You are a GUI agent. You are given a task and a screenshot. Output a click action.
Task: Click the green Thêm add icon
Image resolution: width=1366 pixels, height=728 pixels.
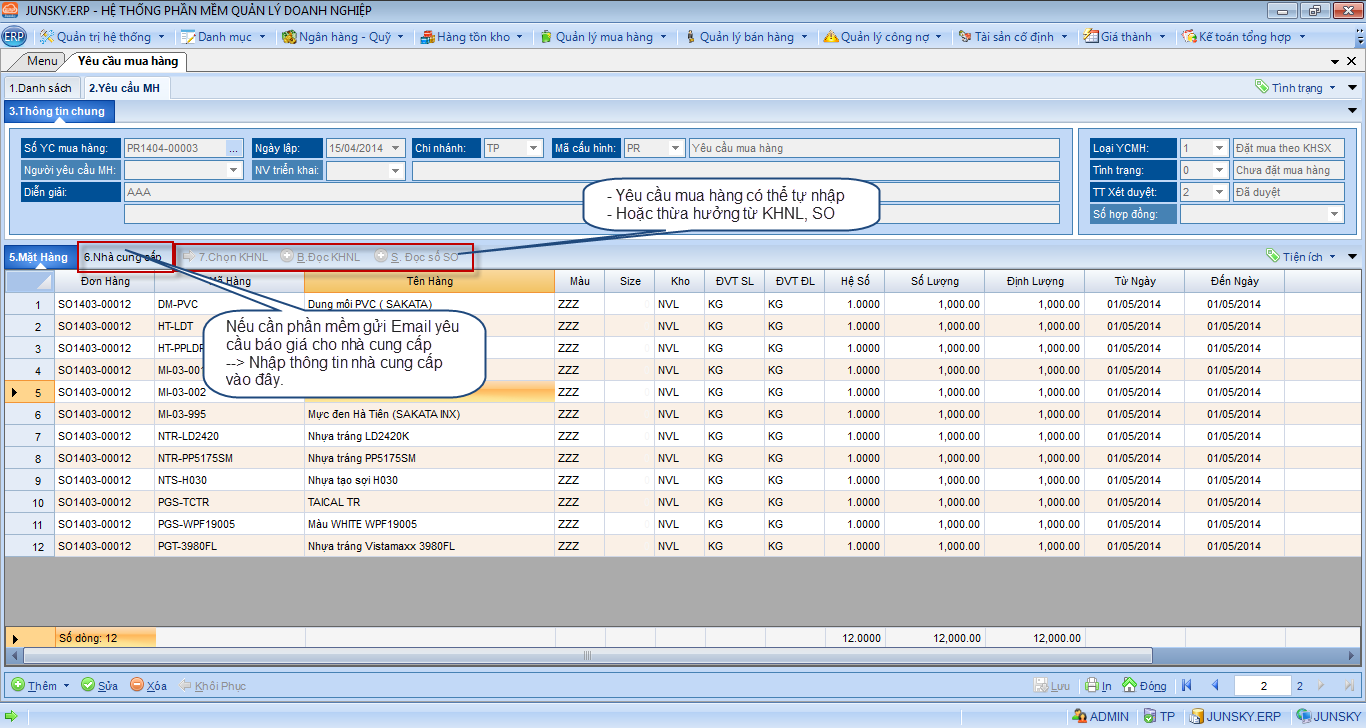(18, 685)
